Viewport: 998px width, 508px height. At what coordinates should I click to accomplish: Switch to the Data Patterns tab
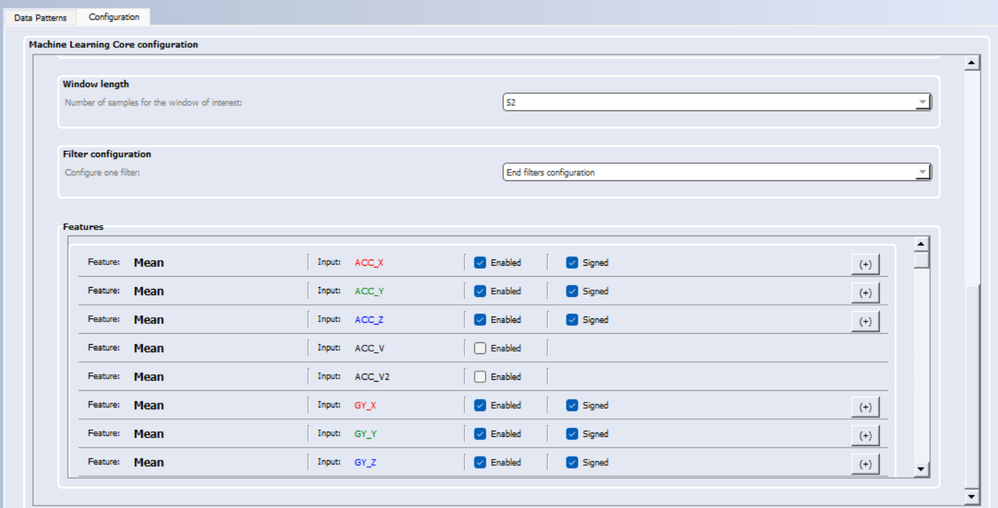tap(40, 18)
